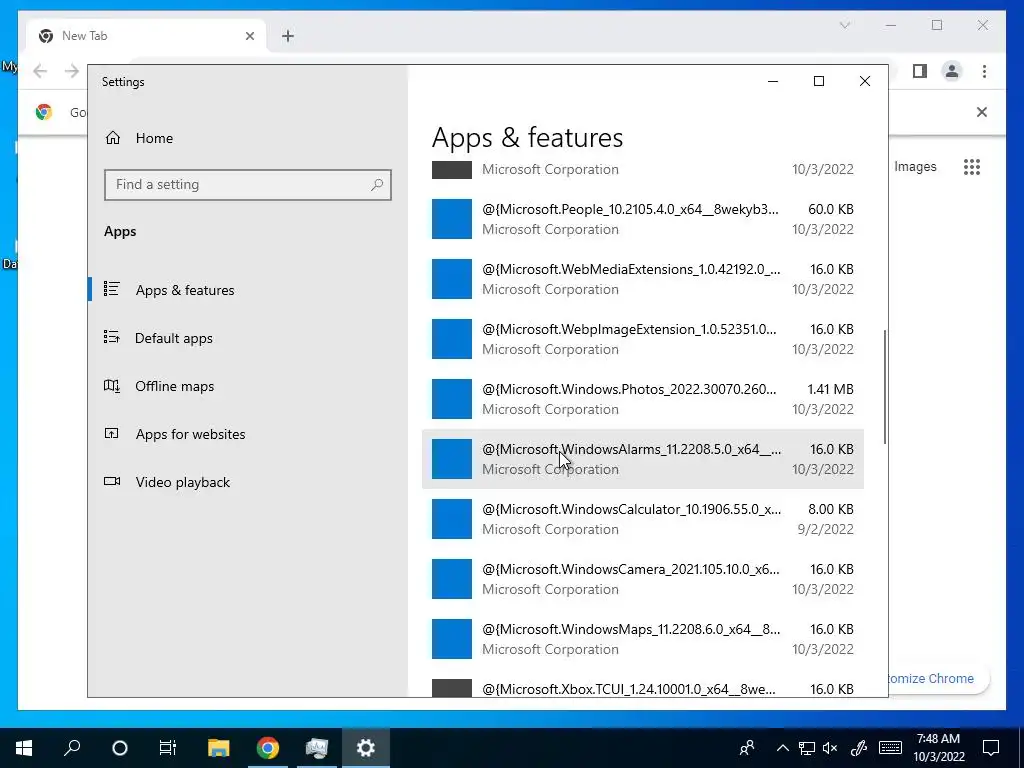1024x768 pixels.
Task: Select the WebpImageExtension app tile icon
Action: point(452,339)
